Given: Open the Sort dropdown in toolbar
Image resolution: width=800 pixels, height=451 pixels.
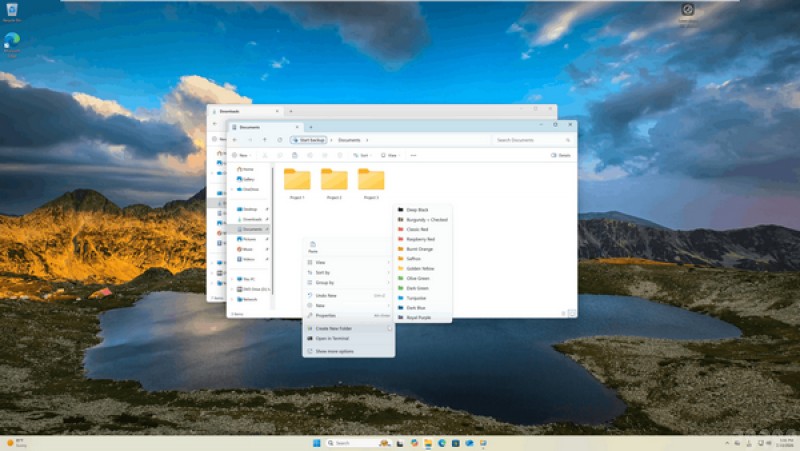Looking at the screenshot, I should coord(363,155).
